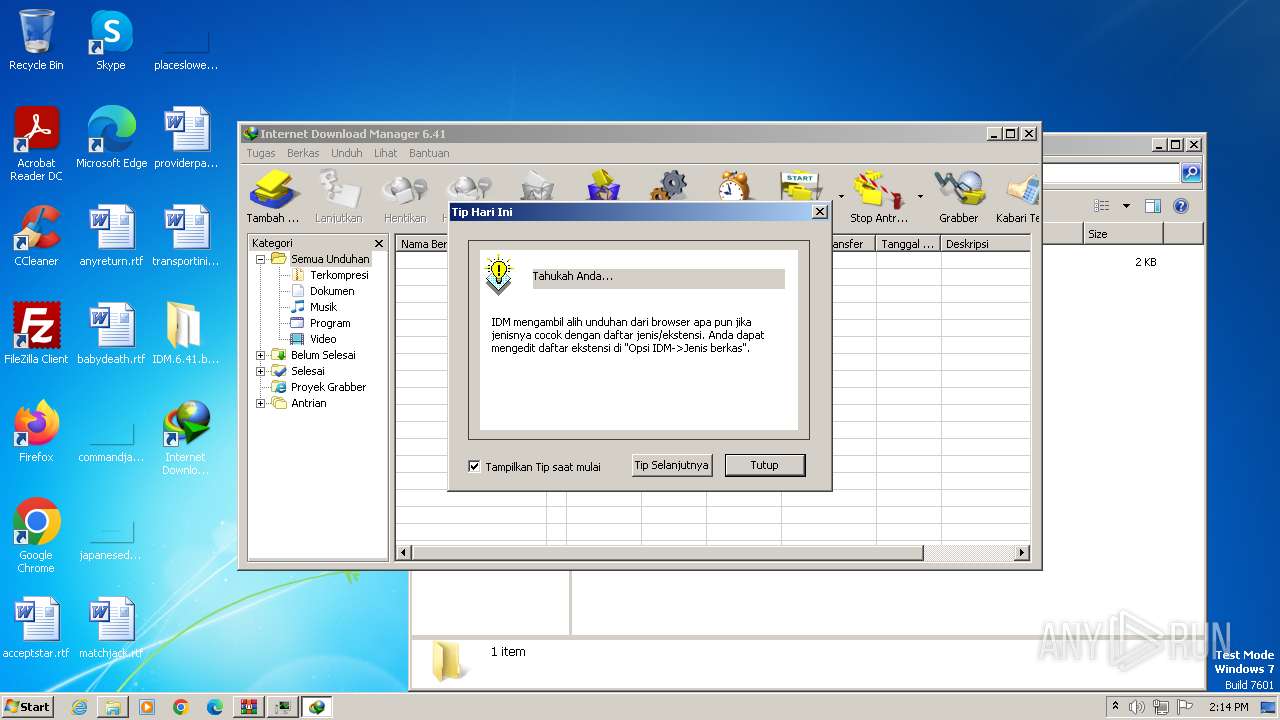The width and height of the screenshot is (1280, 720).
Task: Select the Acrobat Reader DC shortcut
Action: click(x=36, y=144)
